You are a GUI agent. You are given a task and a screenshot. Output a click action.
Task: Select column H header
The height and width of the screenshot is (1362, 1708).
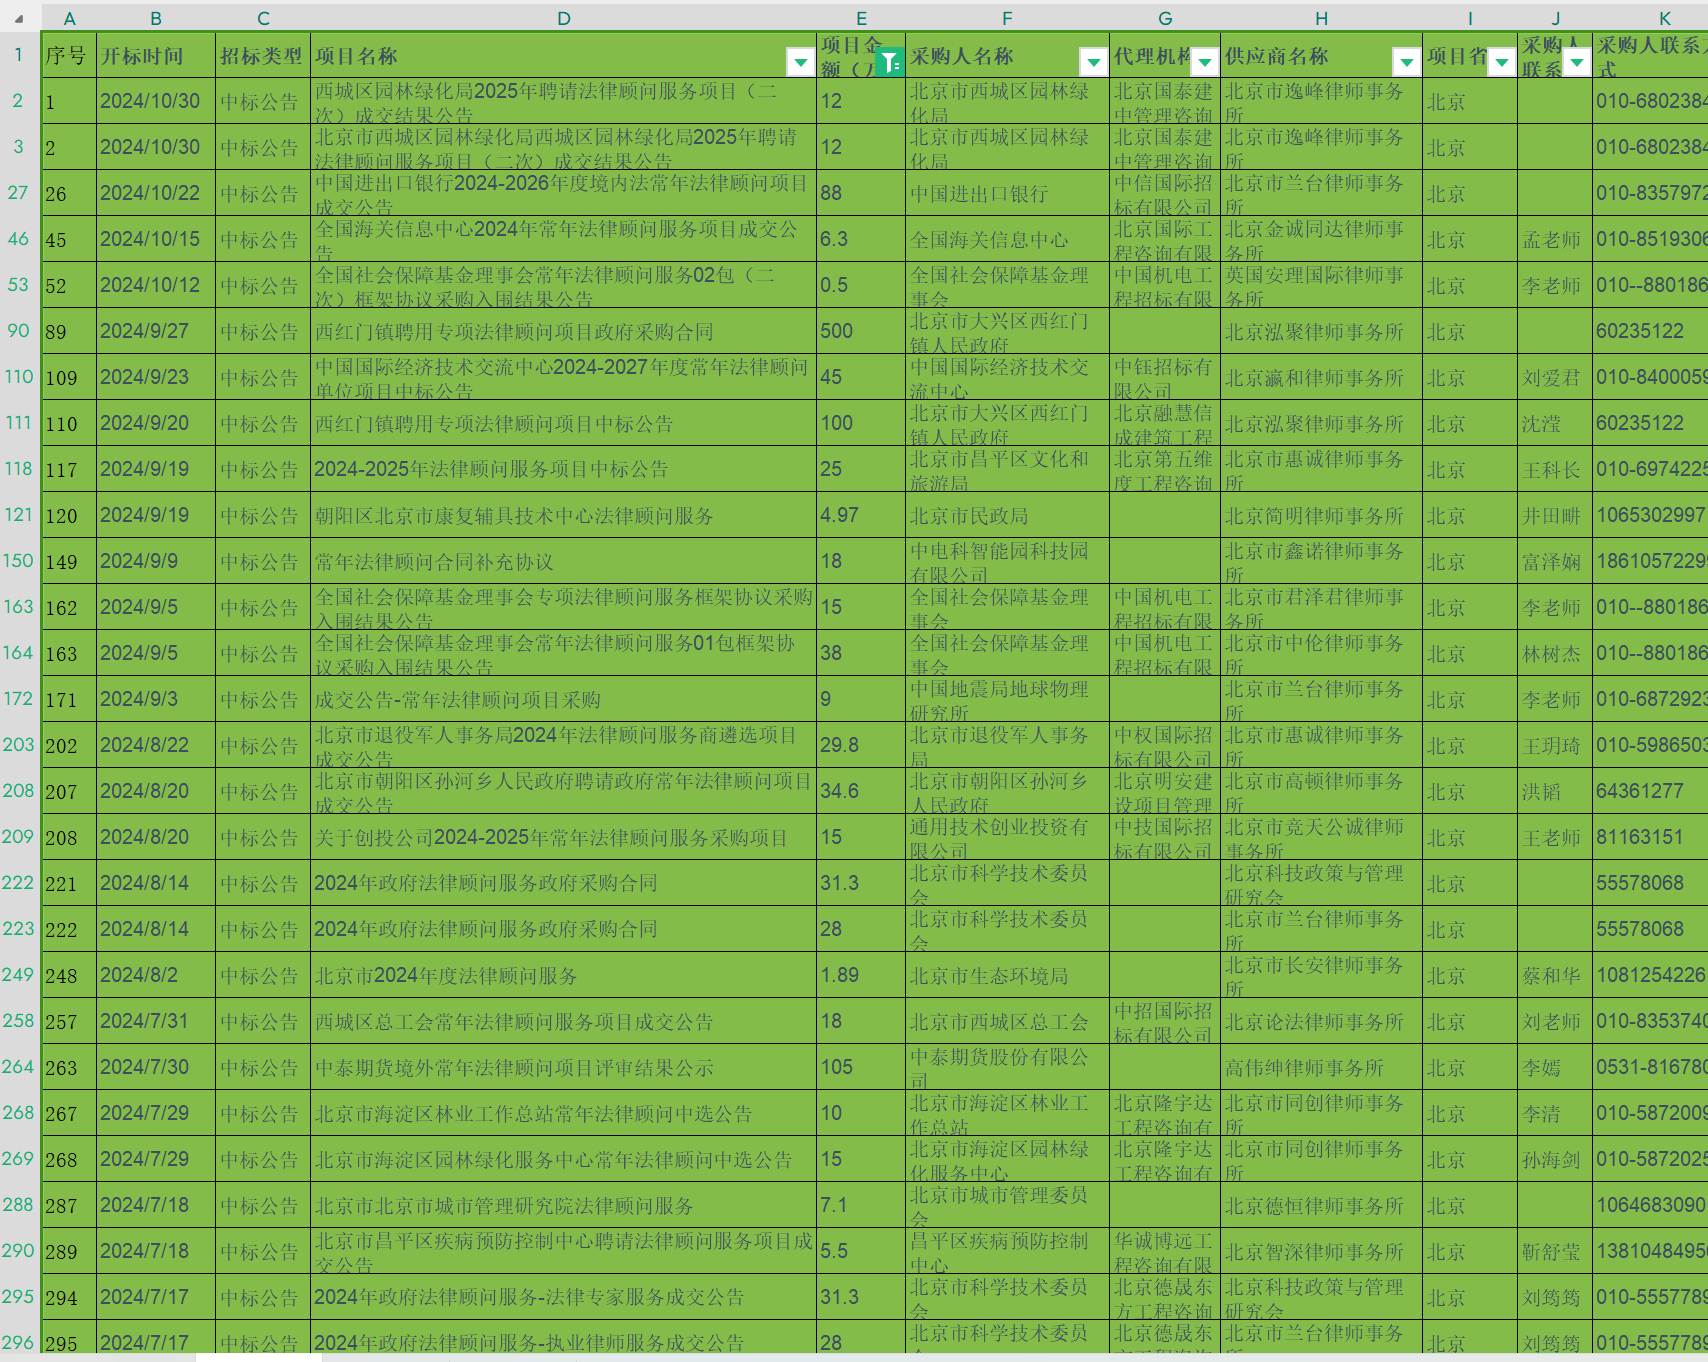[x=1321, y=18]
